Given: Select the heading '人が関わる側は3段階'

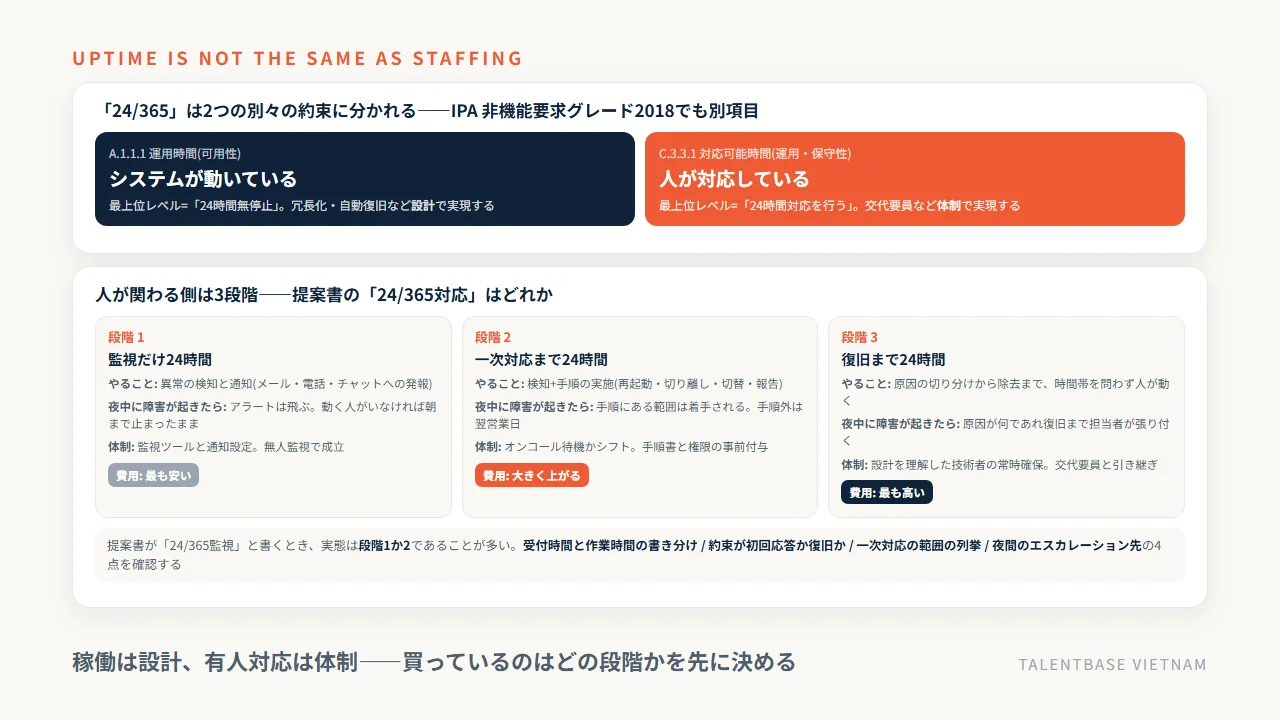Looking at the screenshot, I should click(x=177, y=295).
